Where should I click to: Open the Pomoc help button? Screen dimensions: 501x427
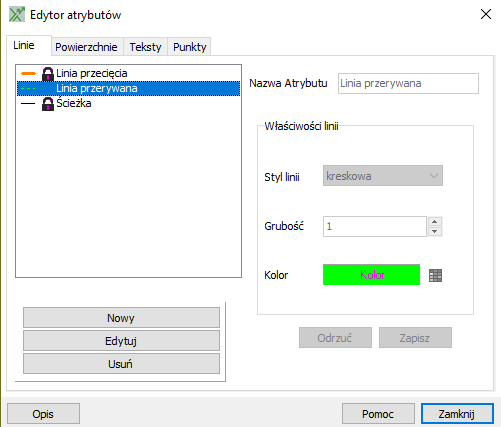coord(378,414)
